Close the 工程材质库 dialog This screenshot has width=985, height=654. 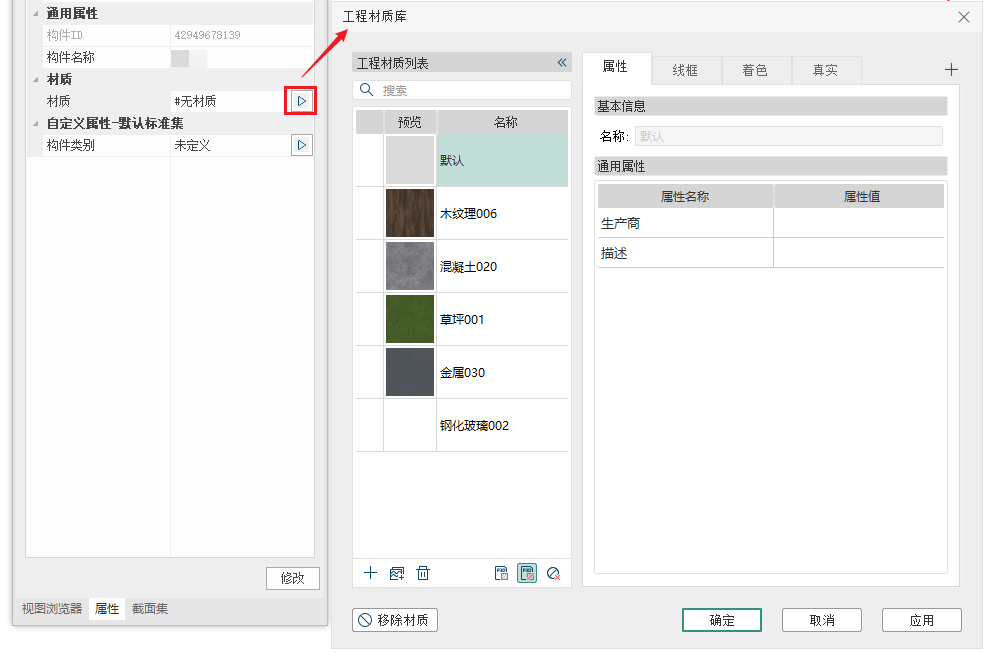tap(964, 17)
